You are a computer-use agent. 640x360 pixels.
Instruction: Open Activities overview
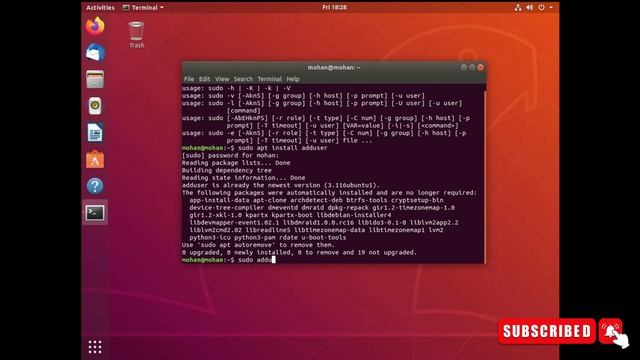[x=100, y=7]
